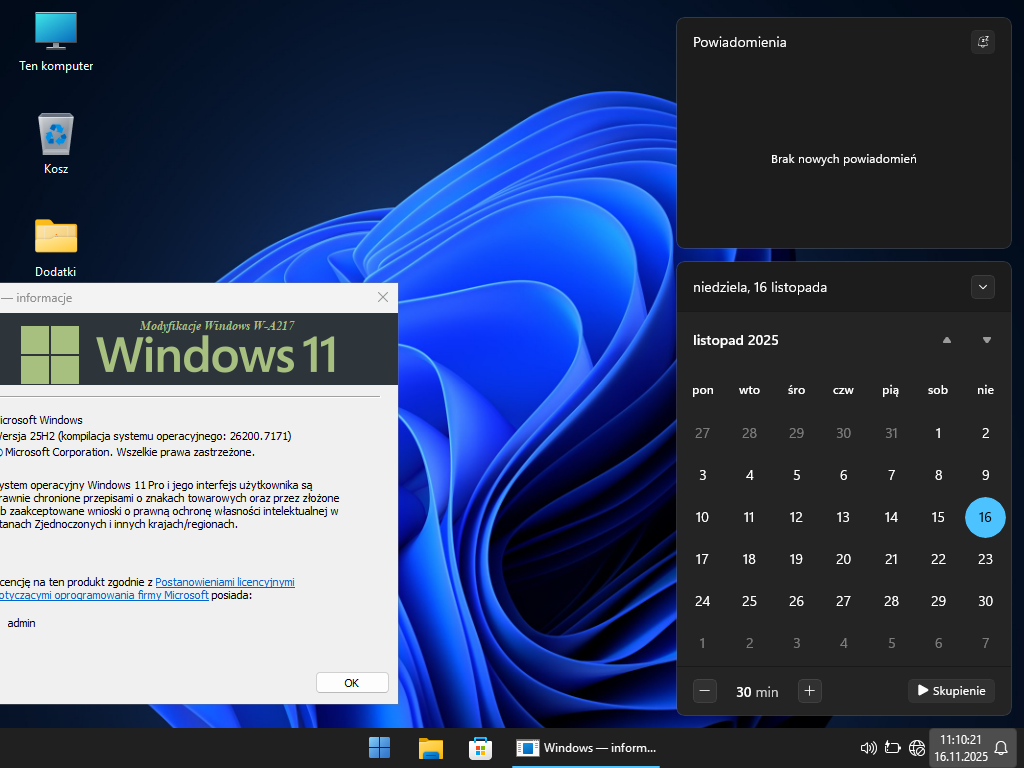The image size is (1024, 768).
Task: Go to next month in calendar
Action: point(986,340)
